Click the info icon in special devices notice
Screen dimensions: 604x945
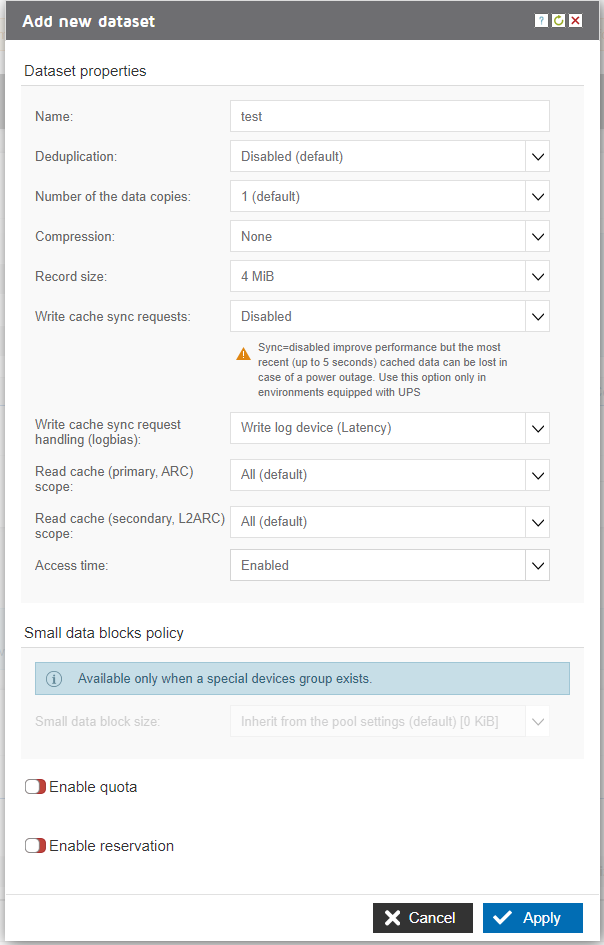[x=54, y=679]
